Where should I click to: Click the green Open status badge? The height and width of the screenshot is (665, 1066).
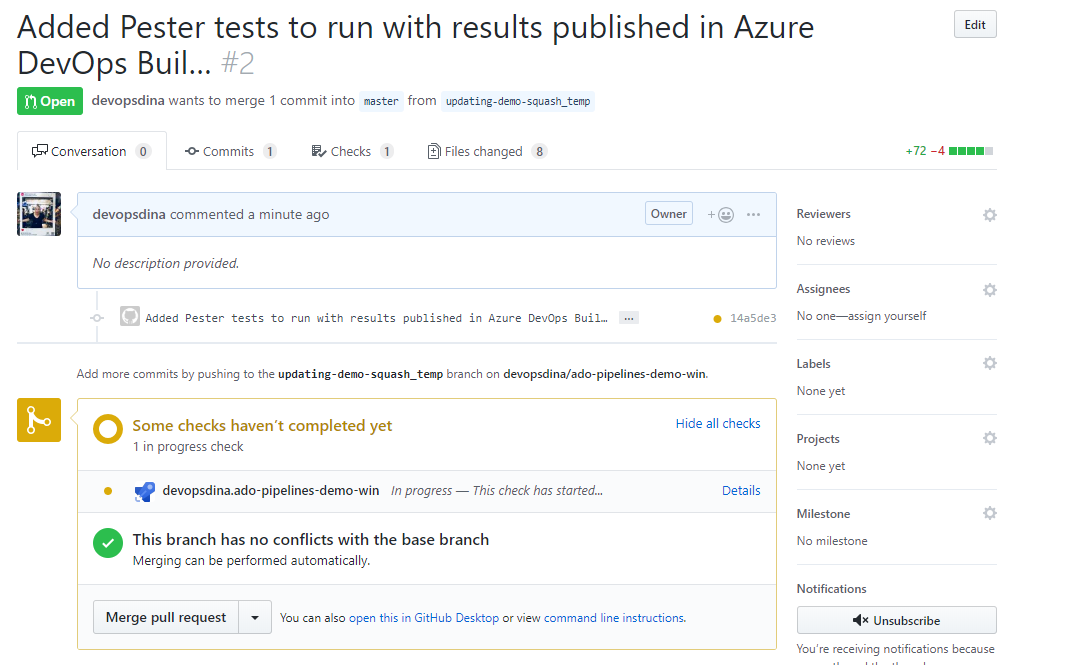click(x=50, y=101)
